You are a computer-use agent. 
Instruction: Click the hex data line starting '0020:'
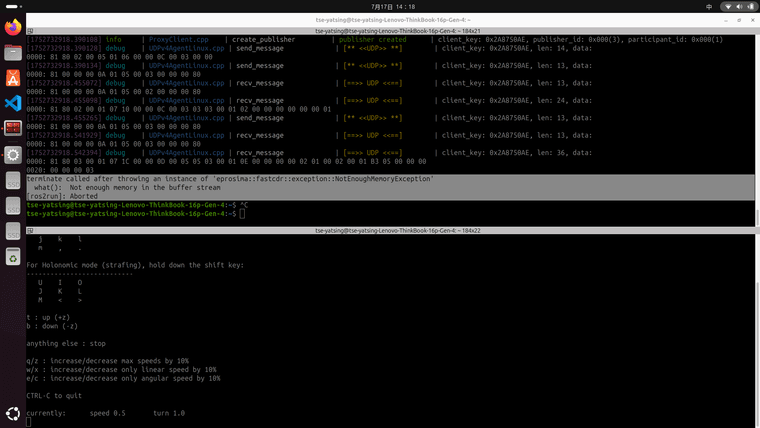coord(60,170)
